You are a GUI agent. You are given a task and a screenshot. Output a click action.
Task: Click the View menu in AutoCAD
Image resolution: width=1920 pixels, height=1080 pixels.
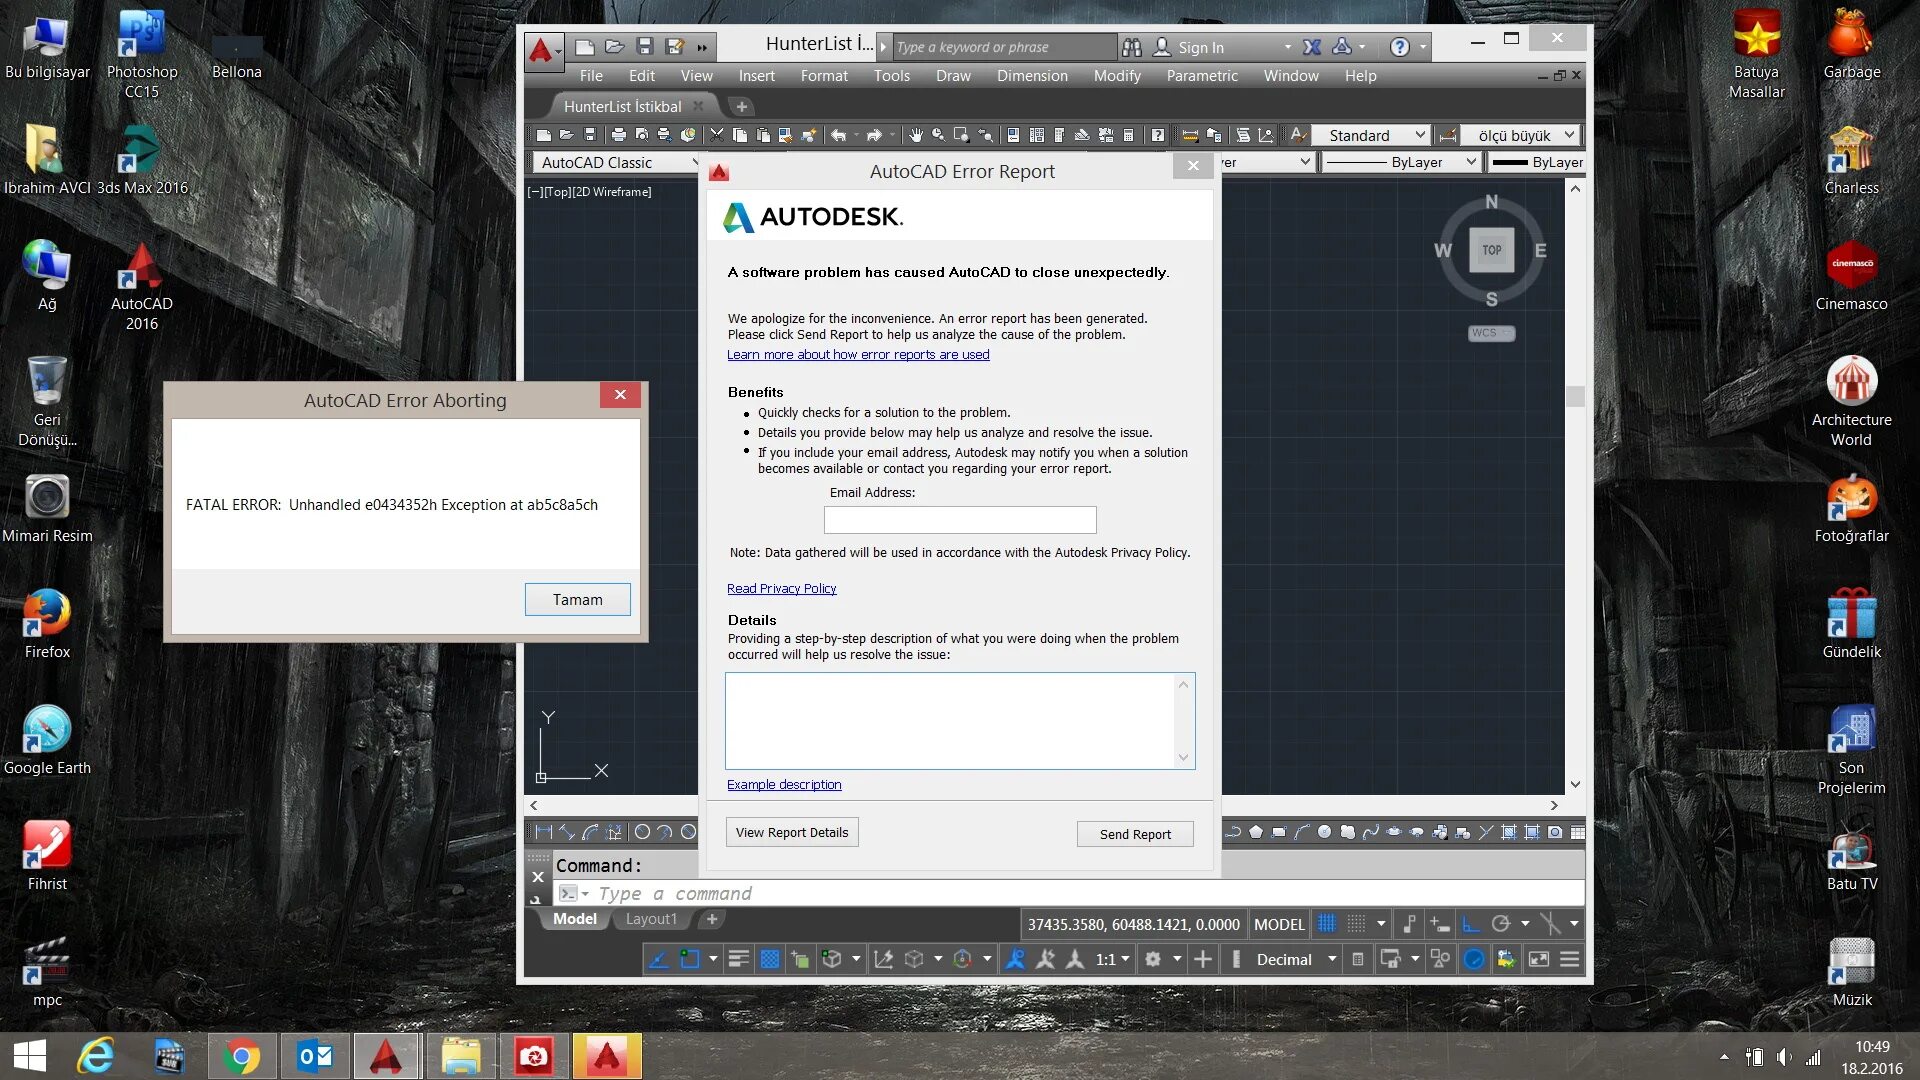pyautogui.click(x=695, y=75)
